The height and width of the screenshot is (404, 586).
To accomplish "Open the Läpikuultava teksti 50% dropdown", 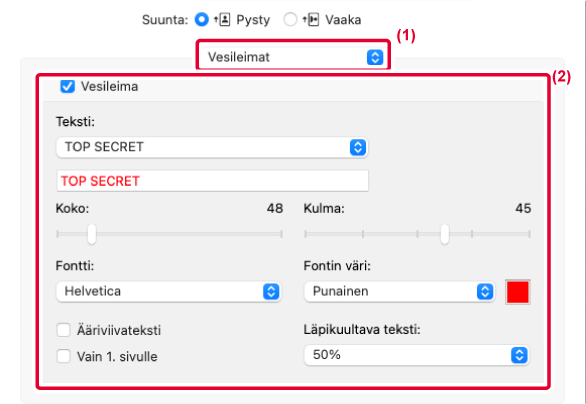I will click(x=417, y=355).
